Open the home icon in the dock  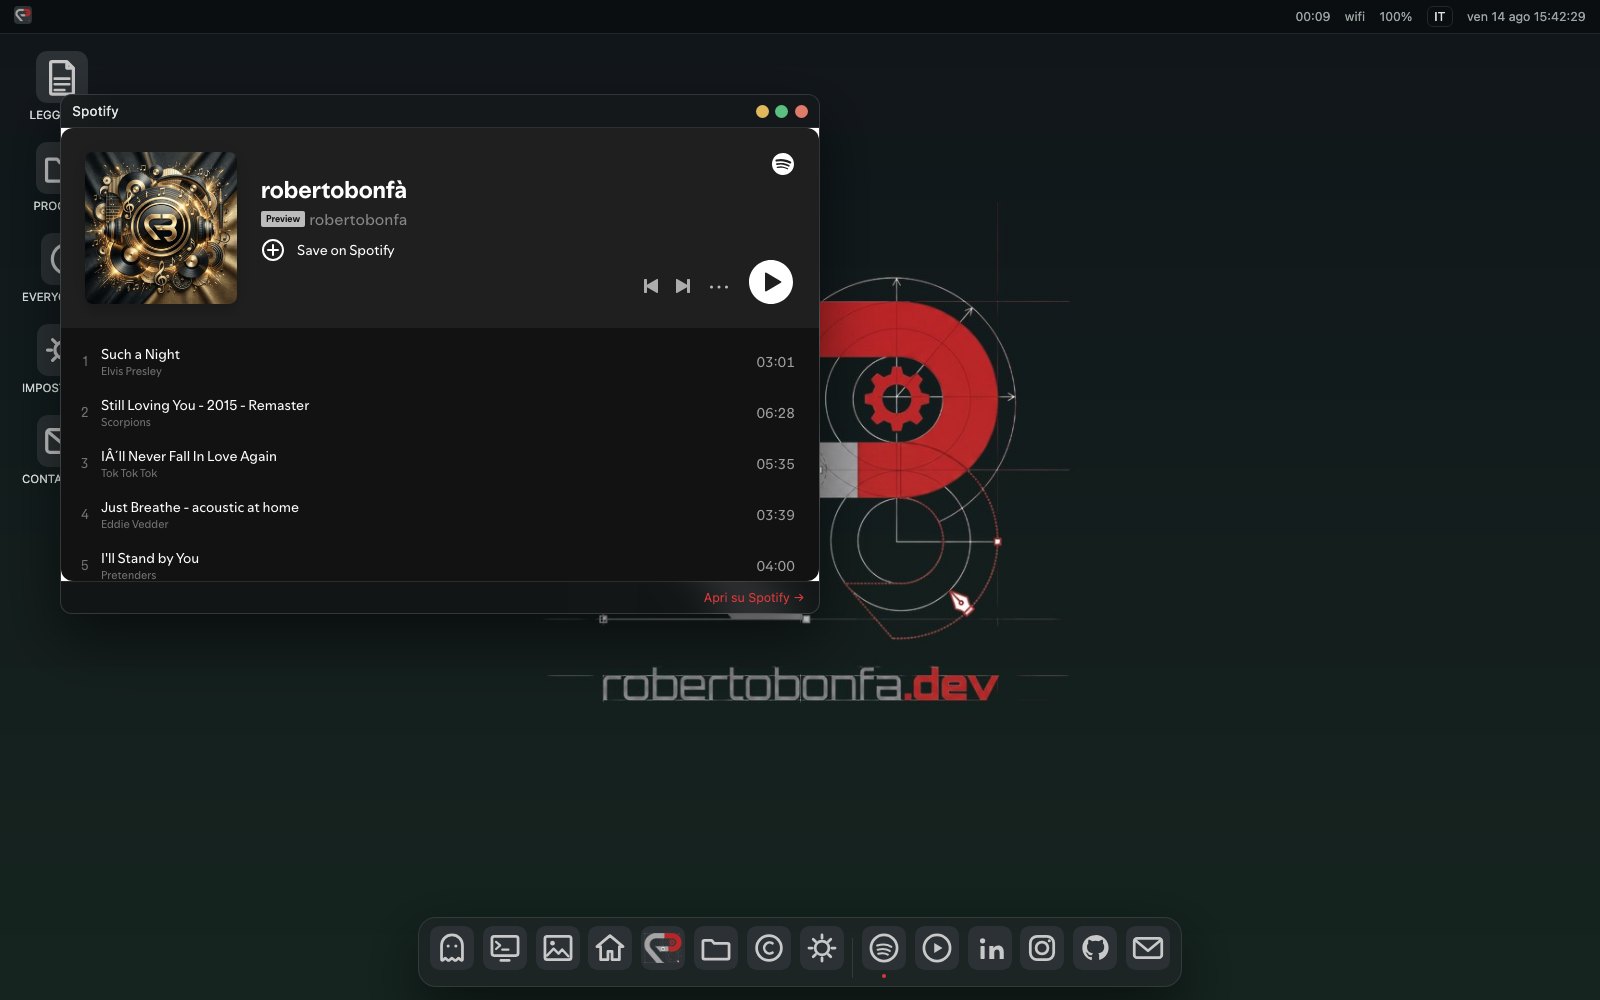point(610,948)
